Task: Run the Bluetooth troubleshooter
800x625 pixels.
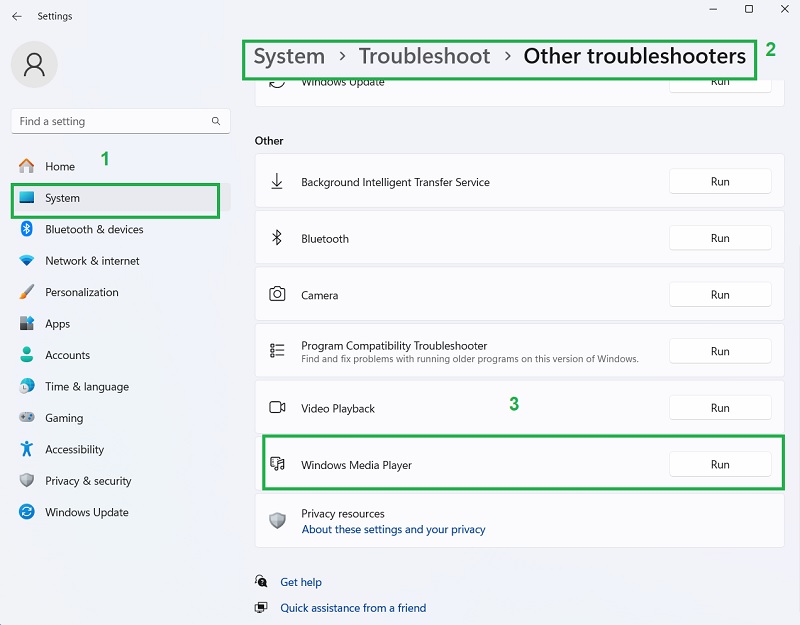Action: [720, 238]
